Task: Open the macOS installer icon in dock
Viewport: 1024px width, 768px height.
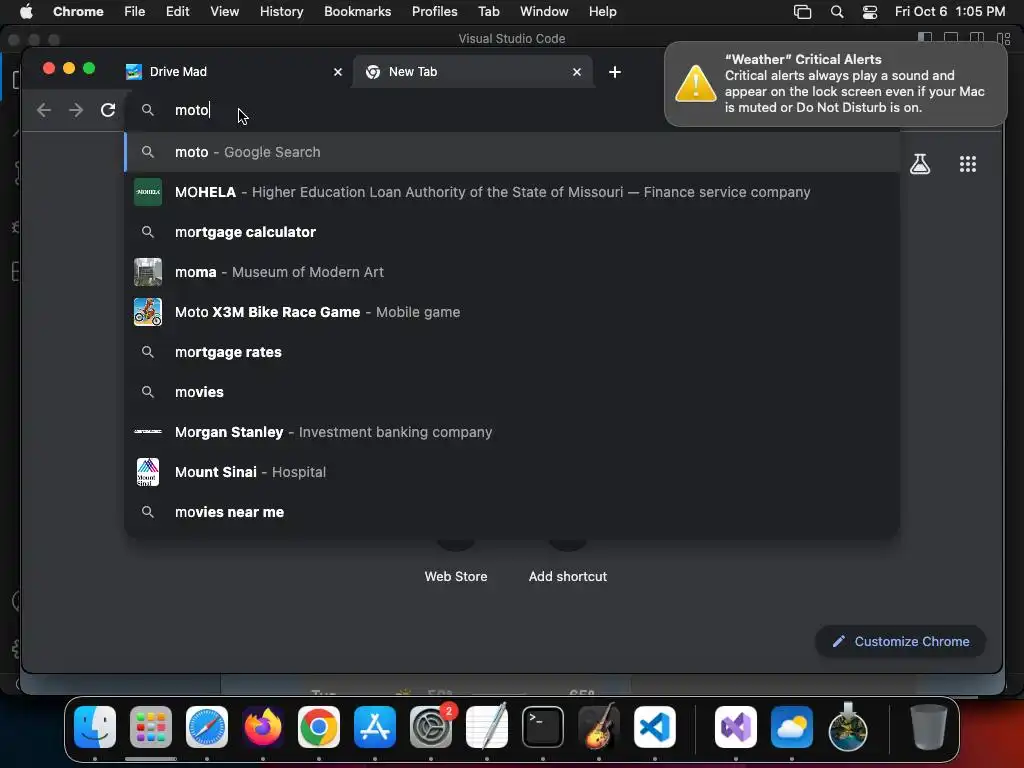Action: tap(848, 727)
